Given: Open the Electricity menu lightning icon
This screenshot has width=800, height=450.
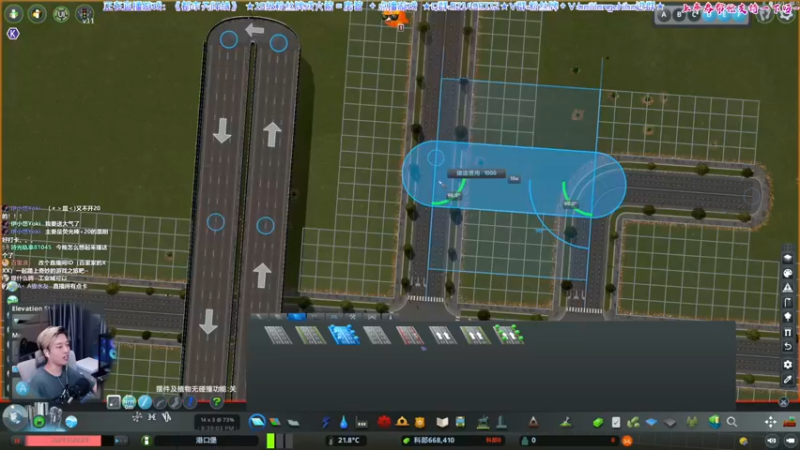Looking at the screenshot, I should (326, 422).
